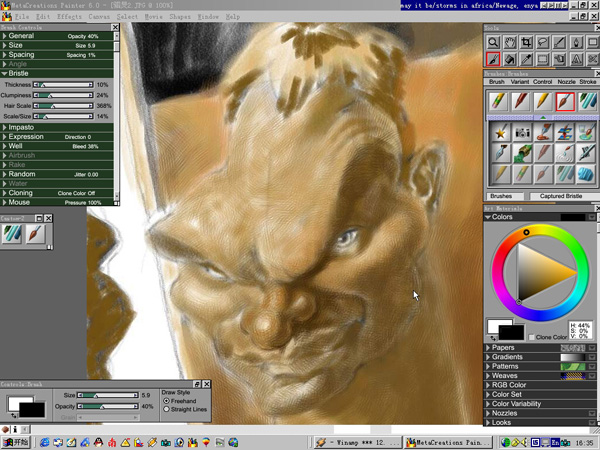The image size is (600, 450).
Task: Choose the yellow pencil brush in top row
Action: point(543,102)
